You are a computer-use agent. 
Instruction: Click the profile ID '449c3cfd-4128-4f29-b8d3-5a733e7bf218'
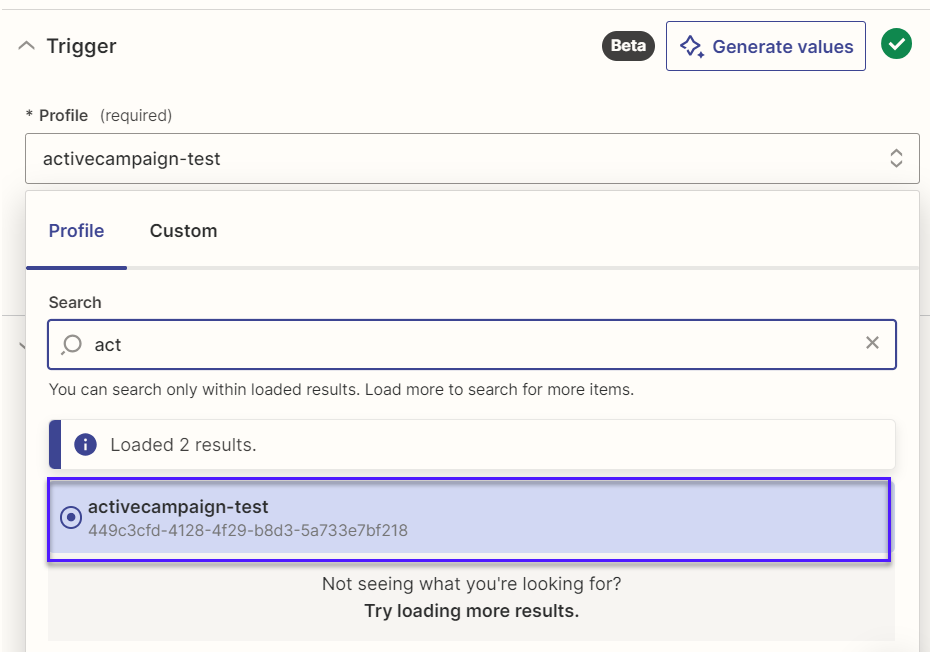coord(248,530)
